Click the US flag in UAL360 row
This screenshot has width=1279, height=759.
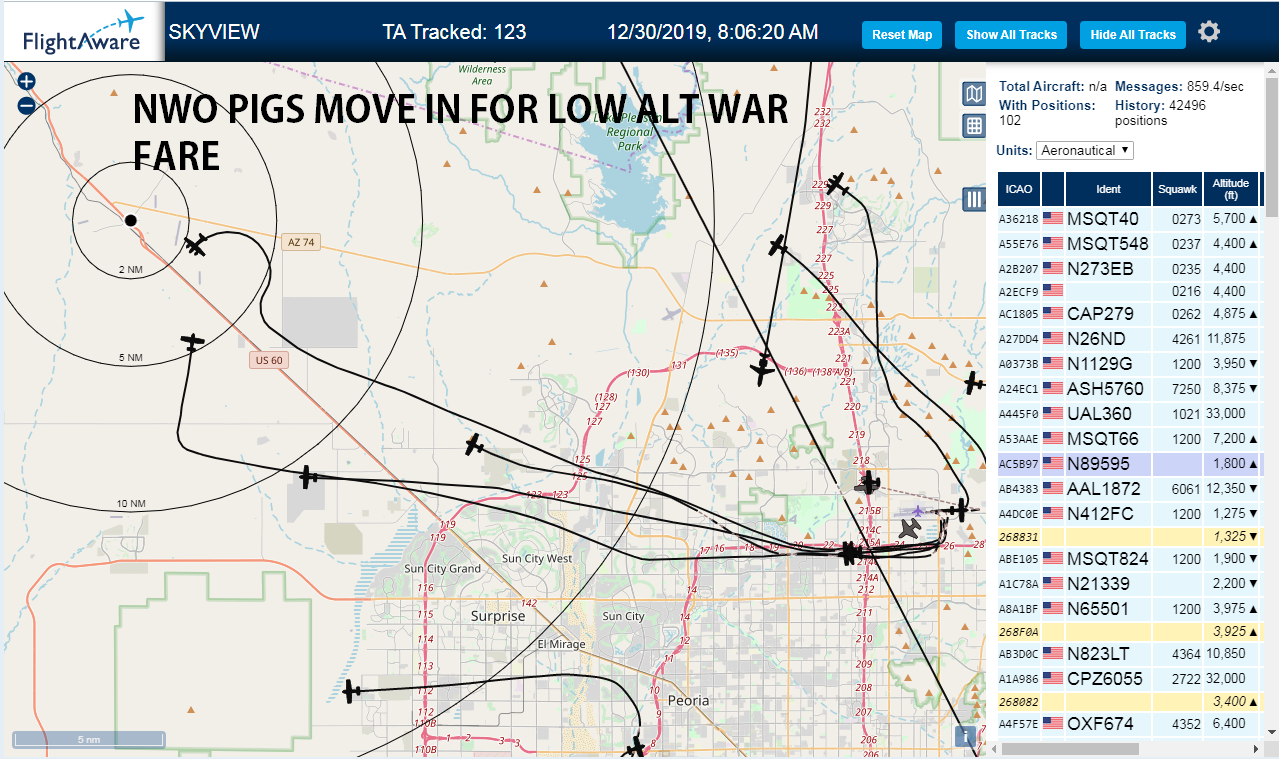pyautogui.click(x=1053, y=413)
